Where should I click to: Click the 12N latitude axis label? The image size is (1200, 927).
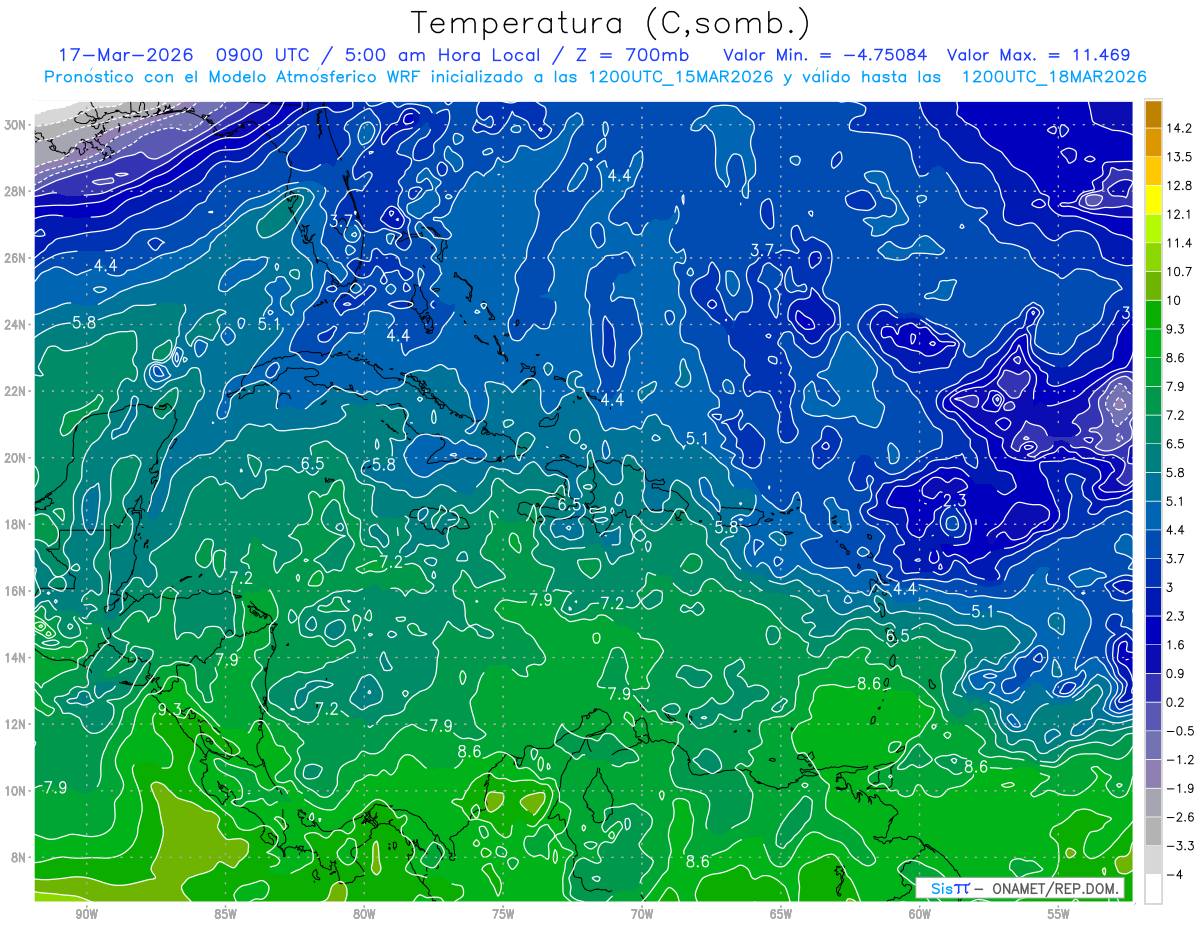[17, 724]
